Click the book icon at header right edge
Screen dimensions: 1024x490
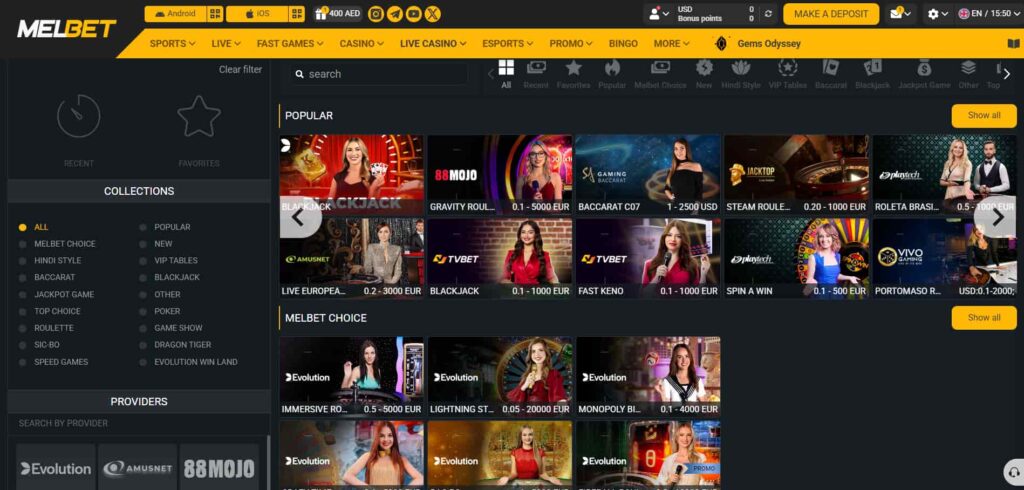pos(1013,44)
